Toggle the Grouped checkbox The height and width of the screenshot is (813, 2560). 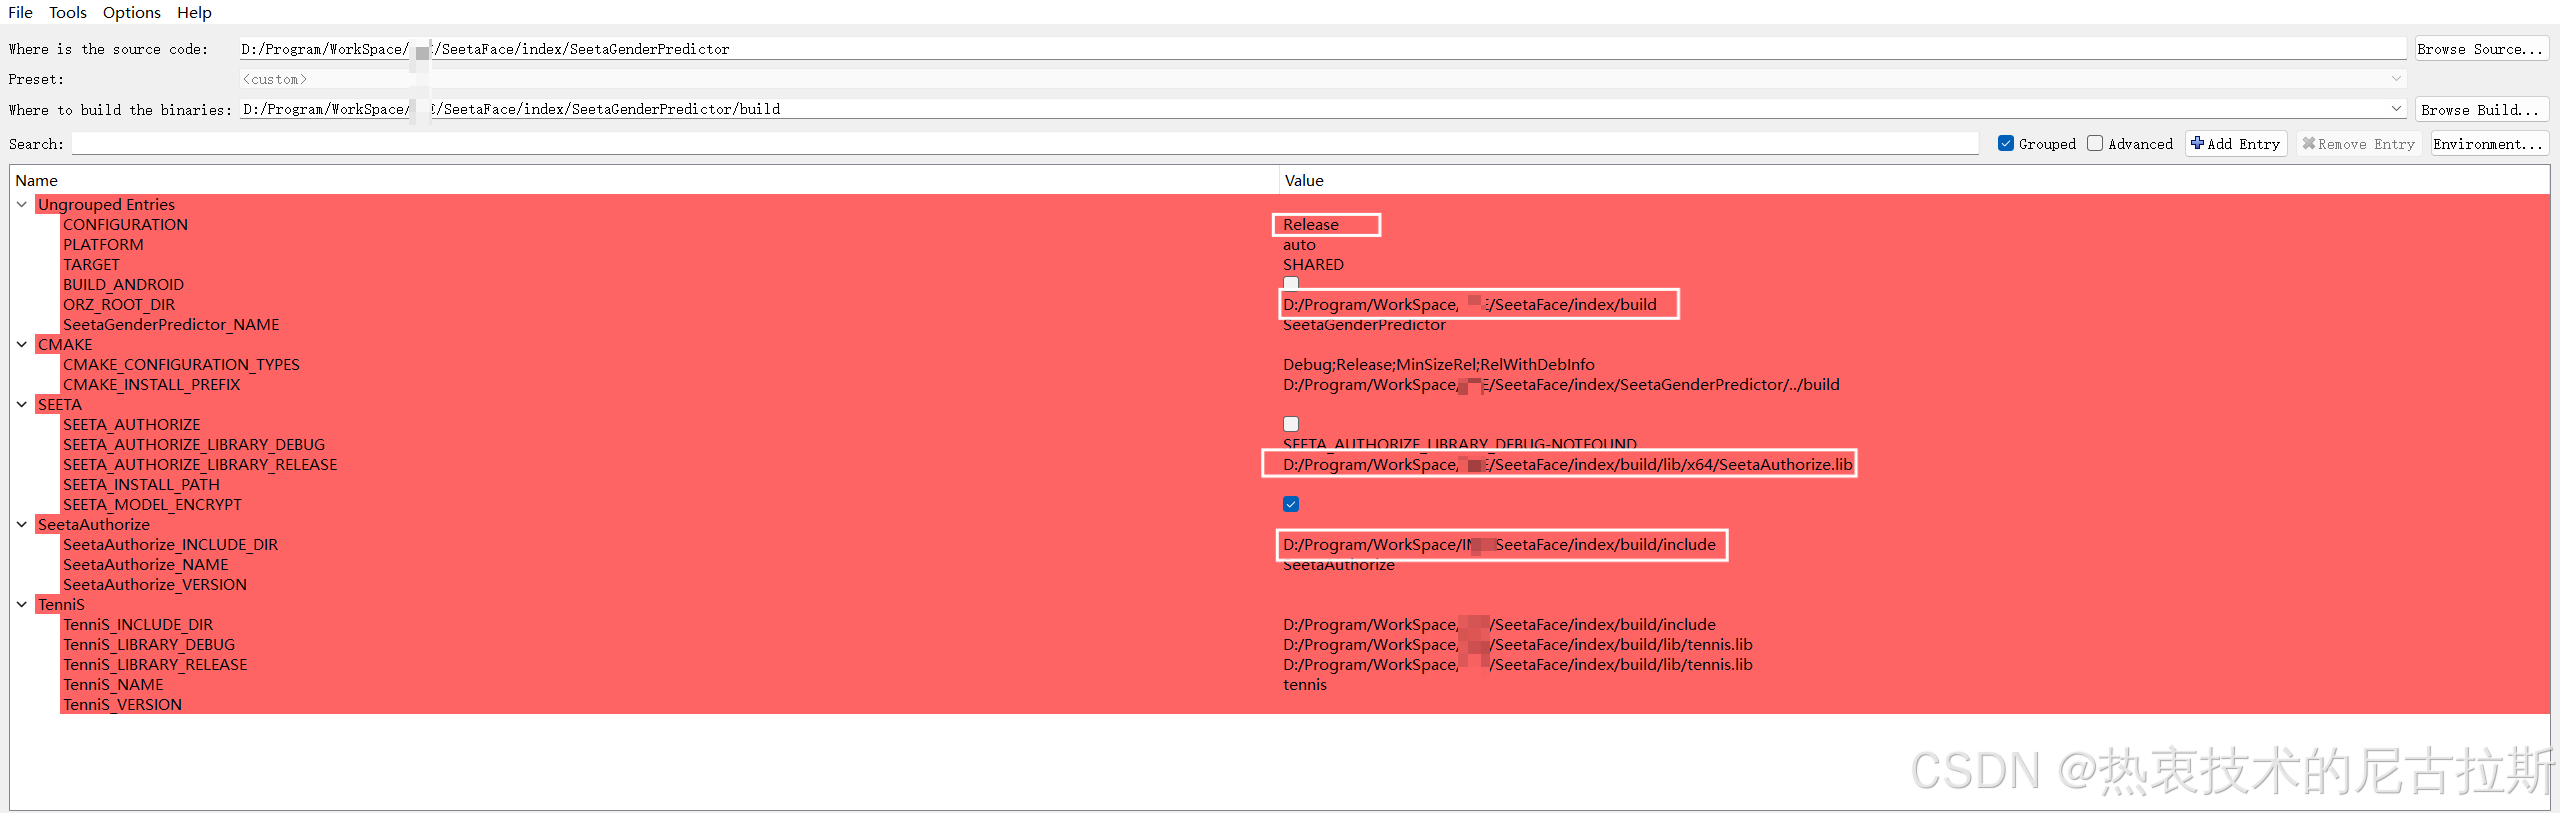2005,143
